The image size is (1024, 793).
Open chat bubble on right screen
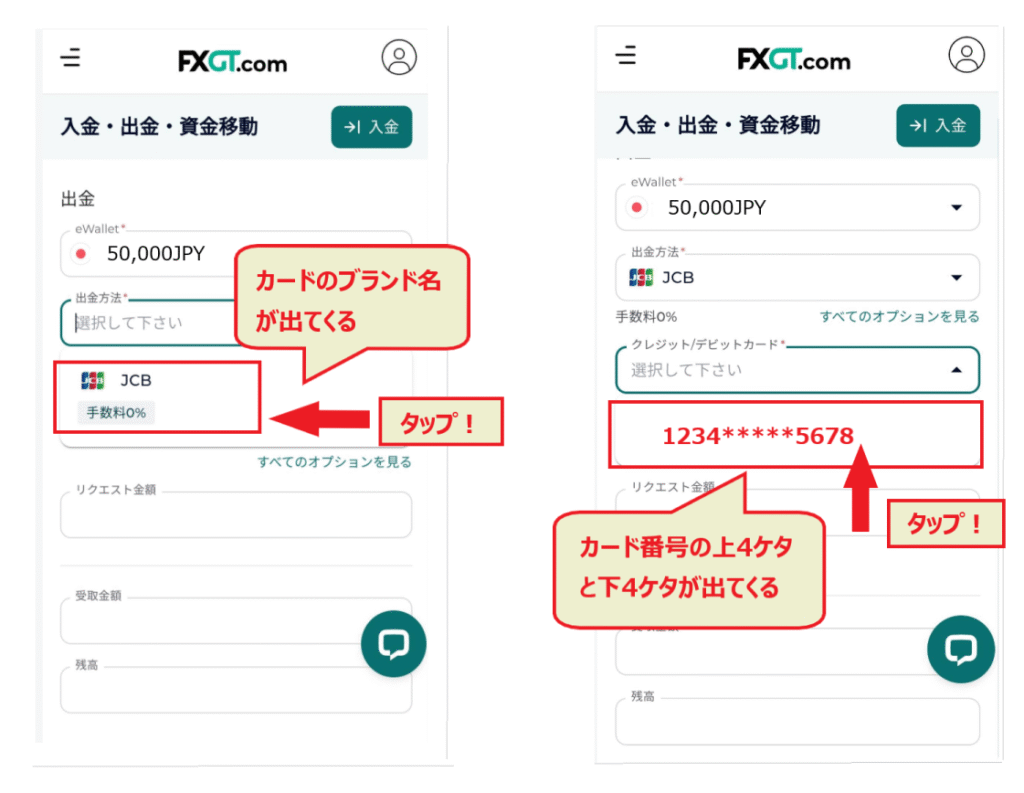click(960, 649)
